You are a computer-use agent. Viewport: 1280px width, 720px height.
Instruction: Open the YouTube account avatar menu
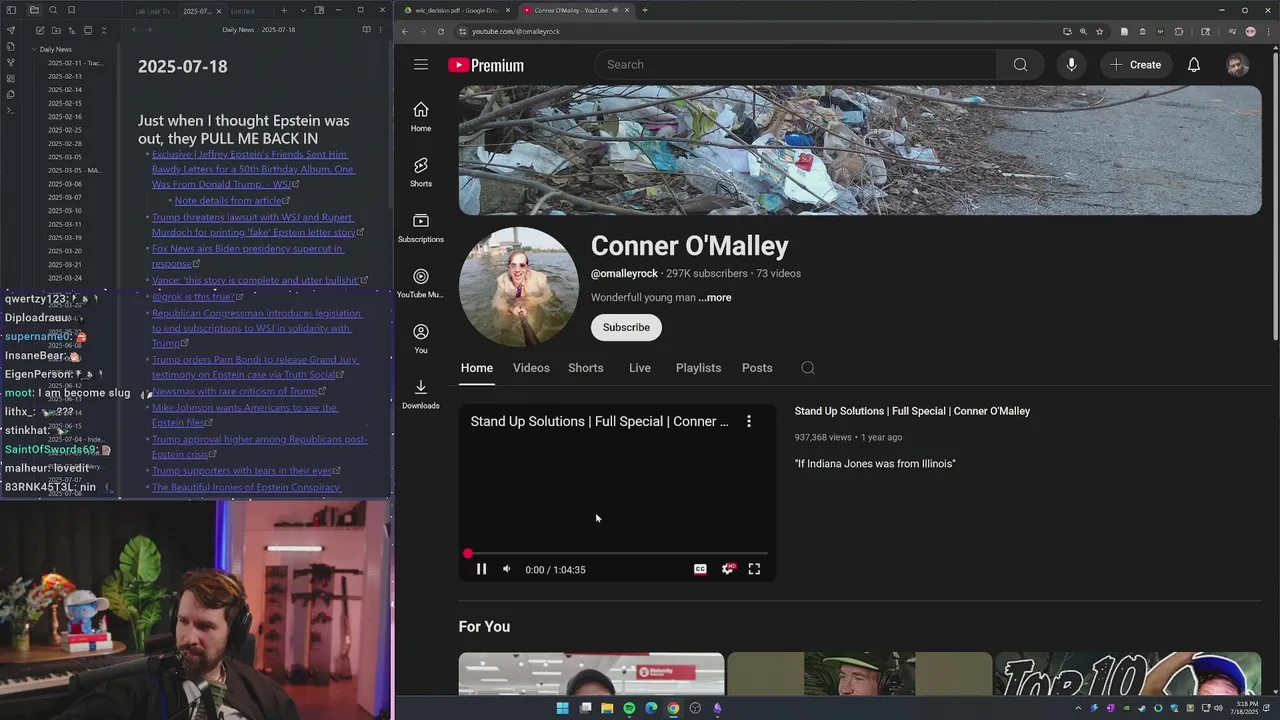1238,65
